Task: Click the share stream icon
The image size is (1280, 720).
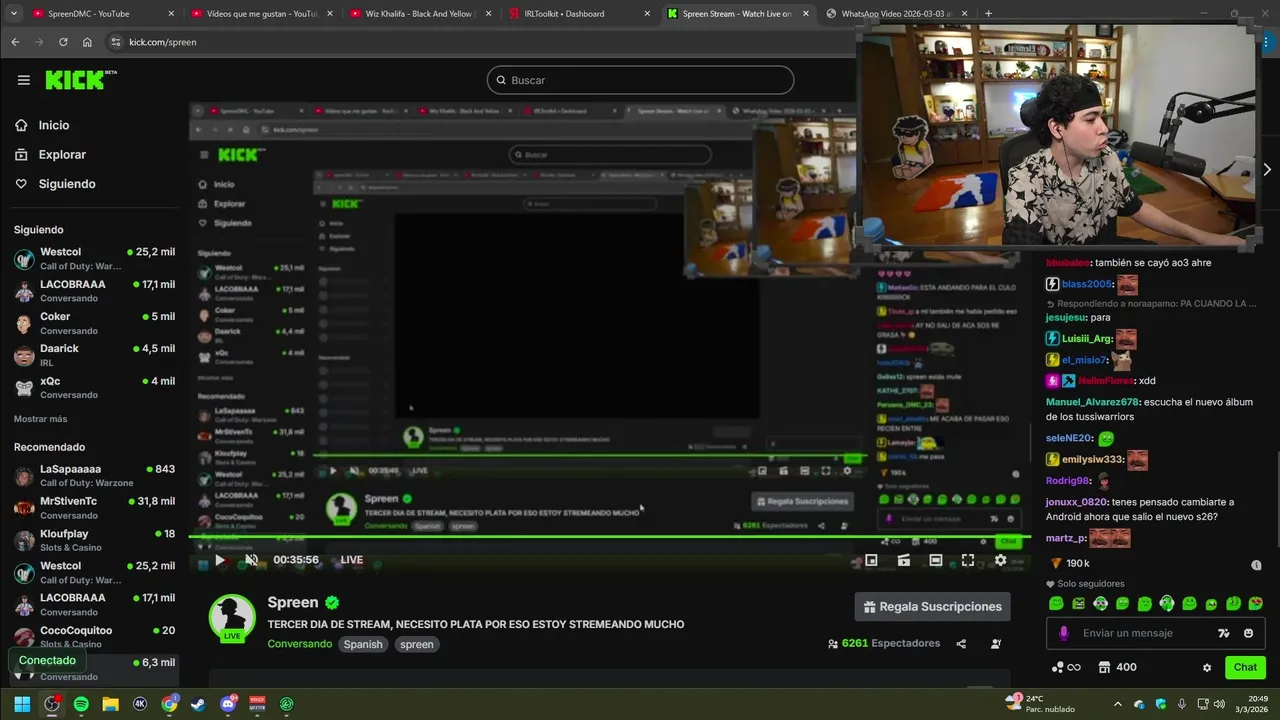Action: click(x=961, y=644)
